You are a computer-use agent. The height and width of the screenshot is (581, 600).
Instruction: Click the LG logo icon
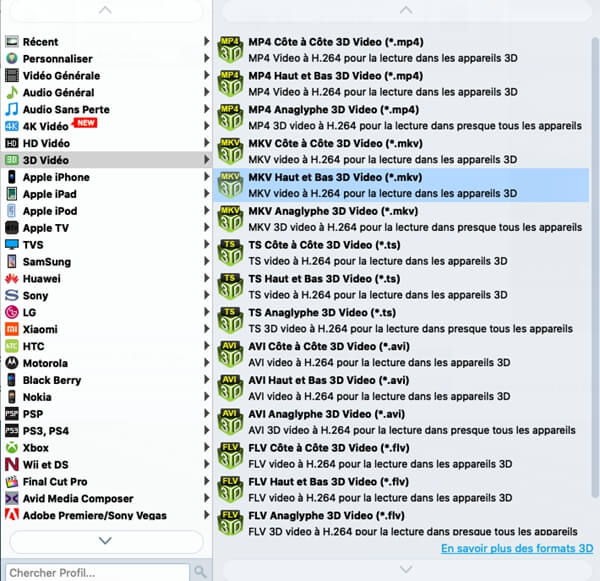coord(11,312)
